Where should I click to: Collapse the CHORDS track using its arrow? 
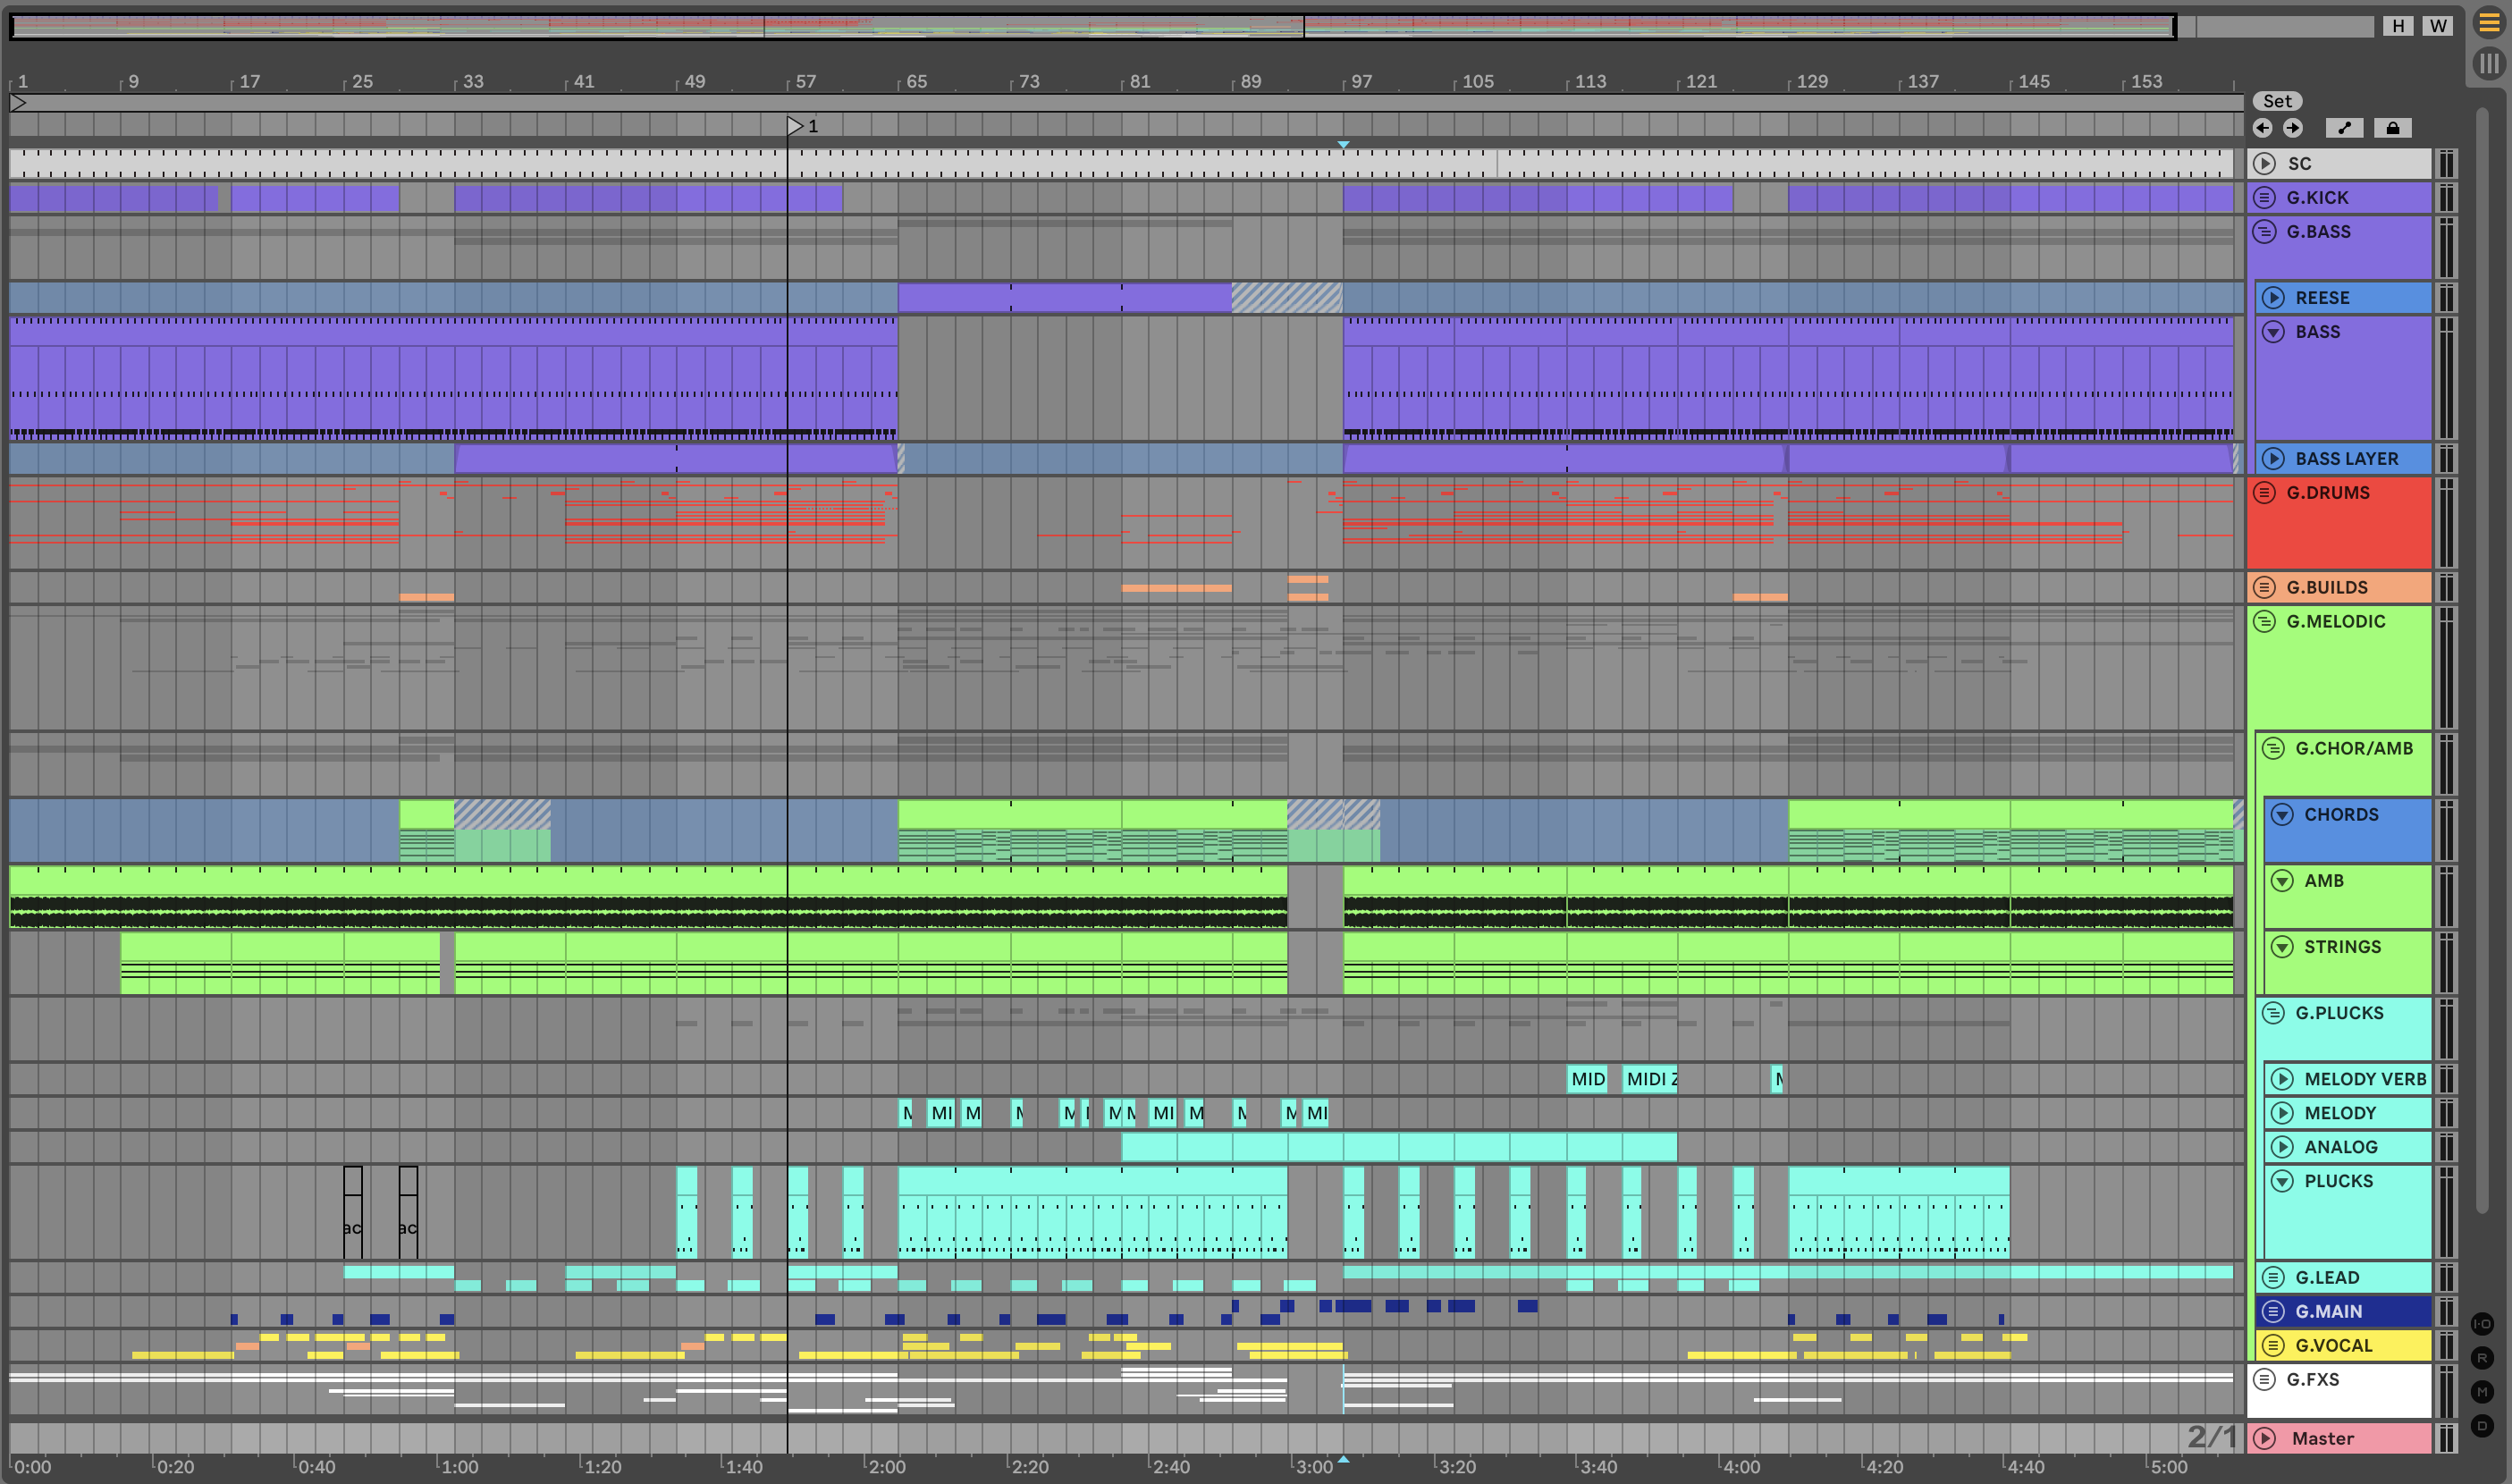pyautogui.click(x=2282, y=815)
